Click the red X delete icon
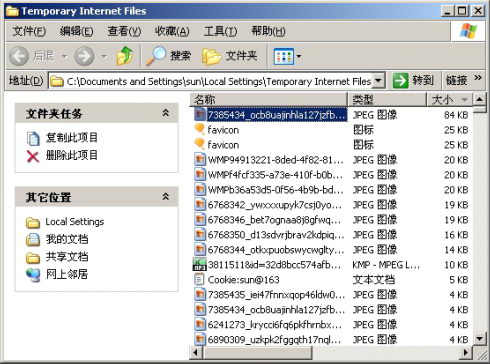 coord(33,156)
